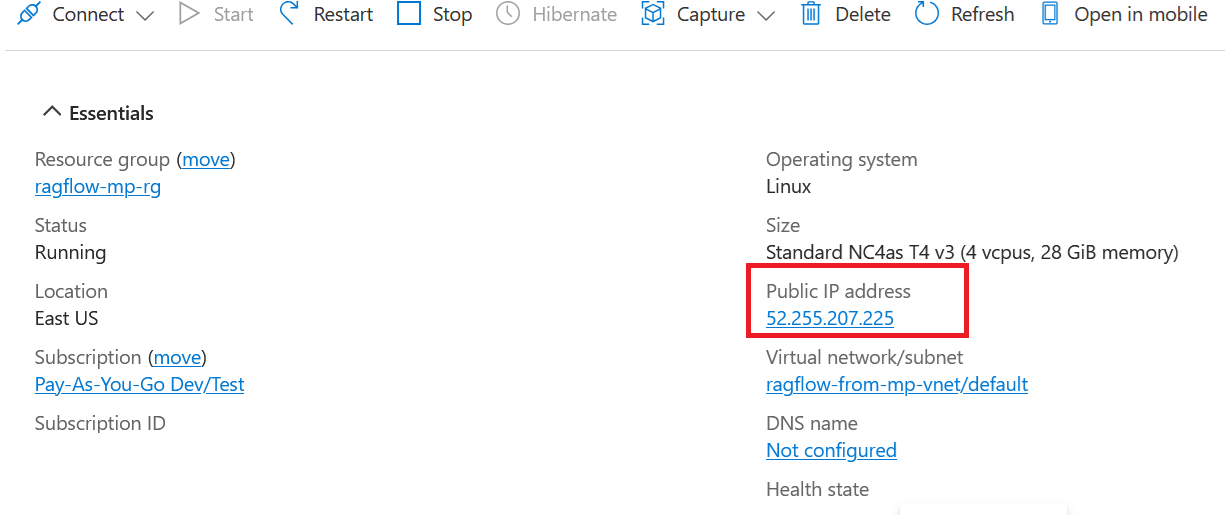Open public IP address 52.255.207.225 link
Image resolution: width=1225 pixels, height=515 pixels.
click(830, 319)
